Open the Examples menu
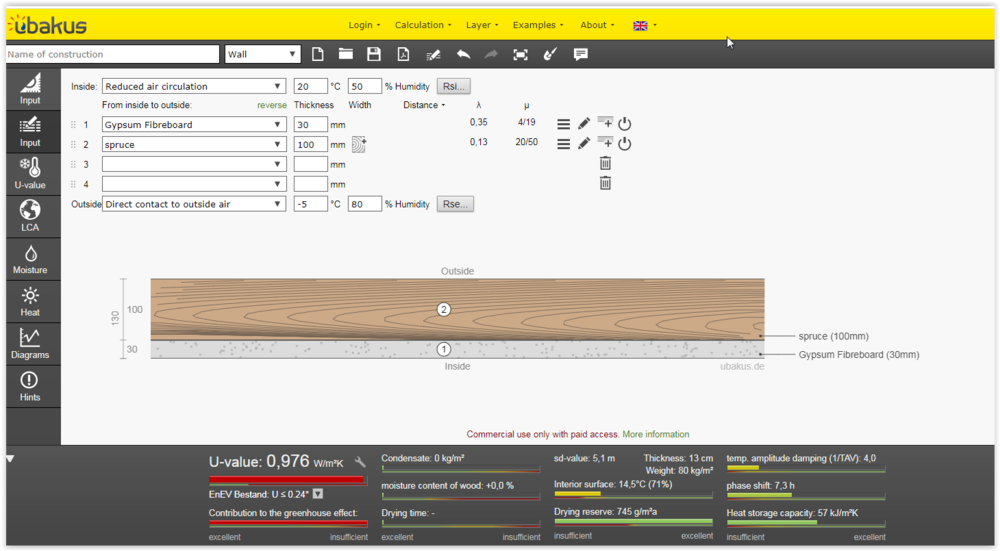This screenshot has width=1000, height=551. 537,25
